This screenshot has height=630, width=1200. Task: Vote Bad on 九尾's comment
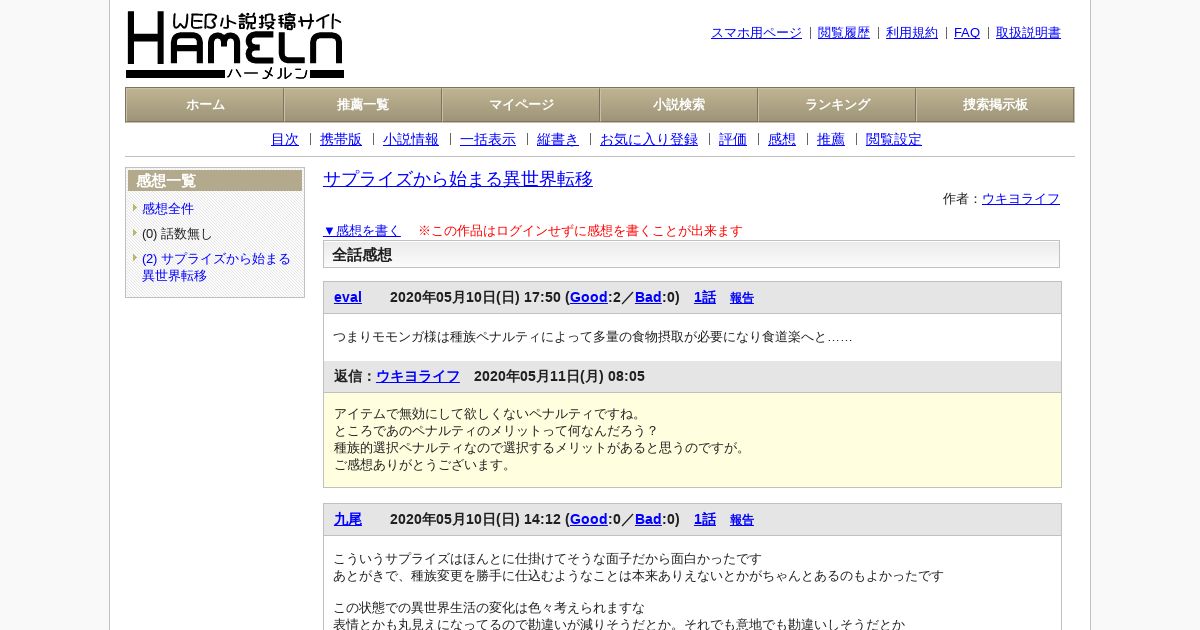648,519
